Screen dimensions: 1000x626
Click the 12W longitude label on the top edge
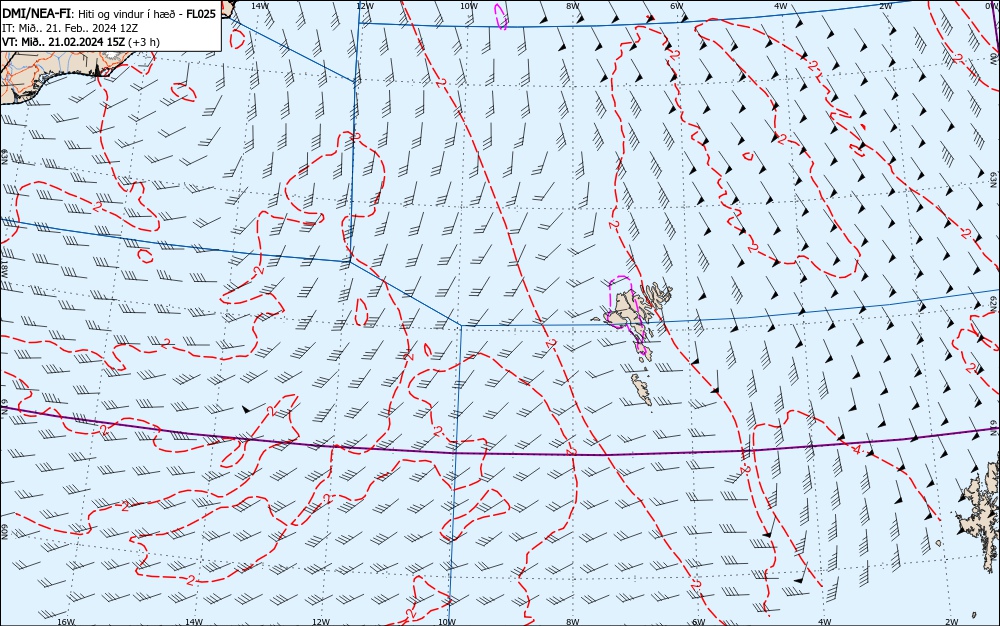(x=364, y=6)
